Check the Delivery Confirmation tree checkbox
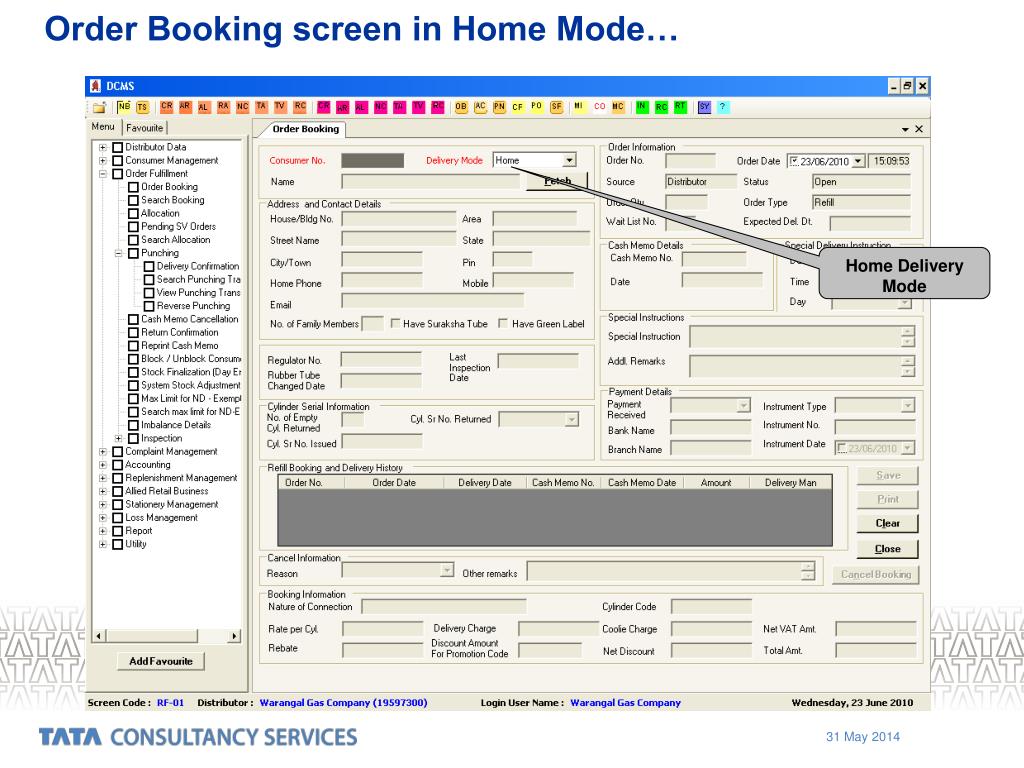 tap(149, 266)
